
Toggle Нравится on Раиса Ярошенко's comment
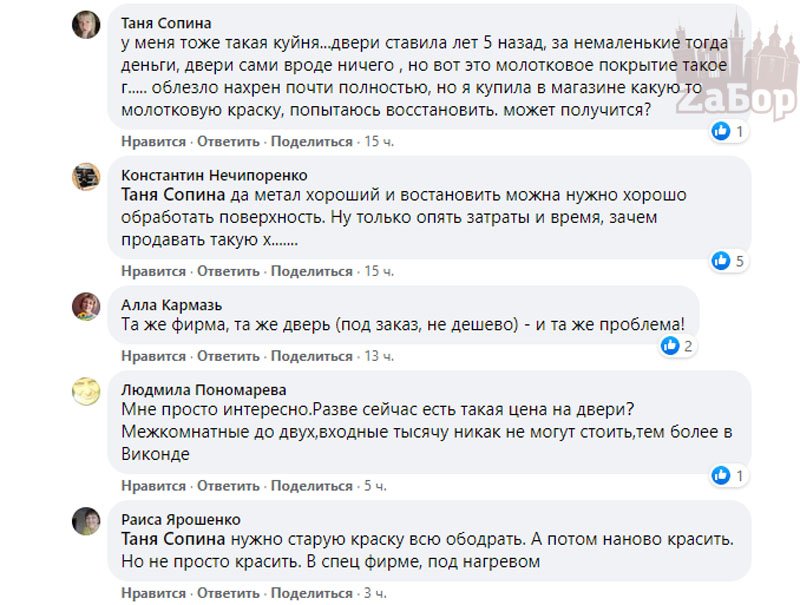click(x=153, y=593)
